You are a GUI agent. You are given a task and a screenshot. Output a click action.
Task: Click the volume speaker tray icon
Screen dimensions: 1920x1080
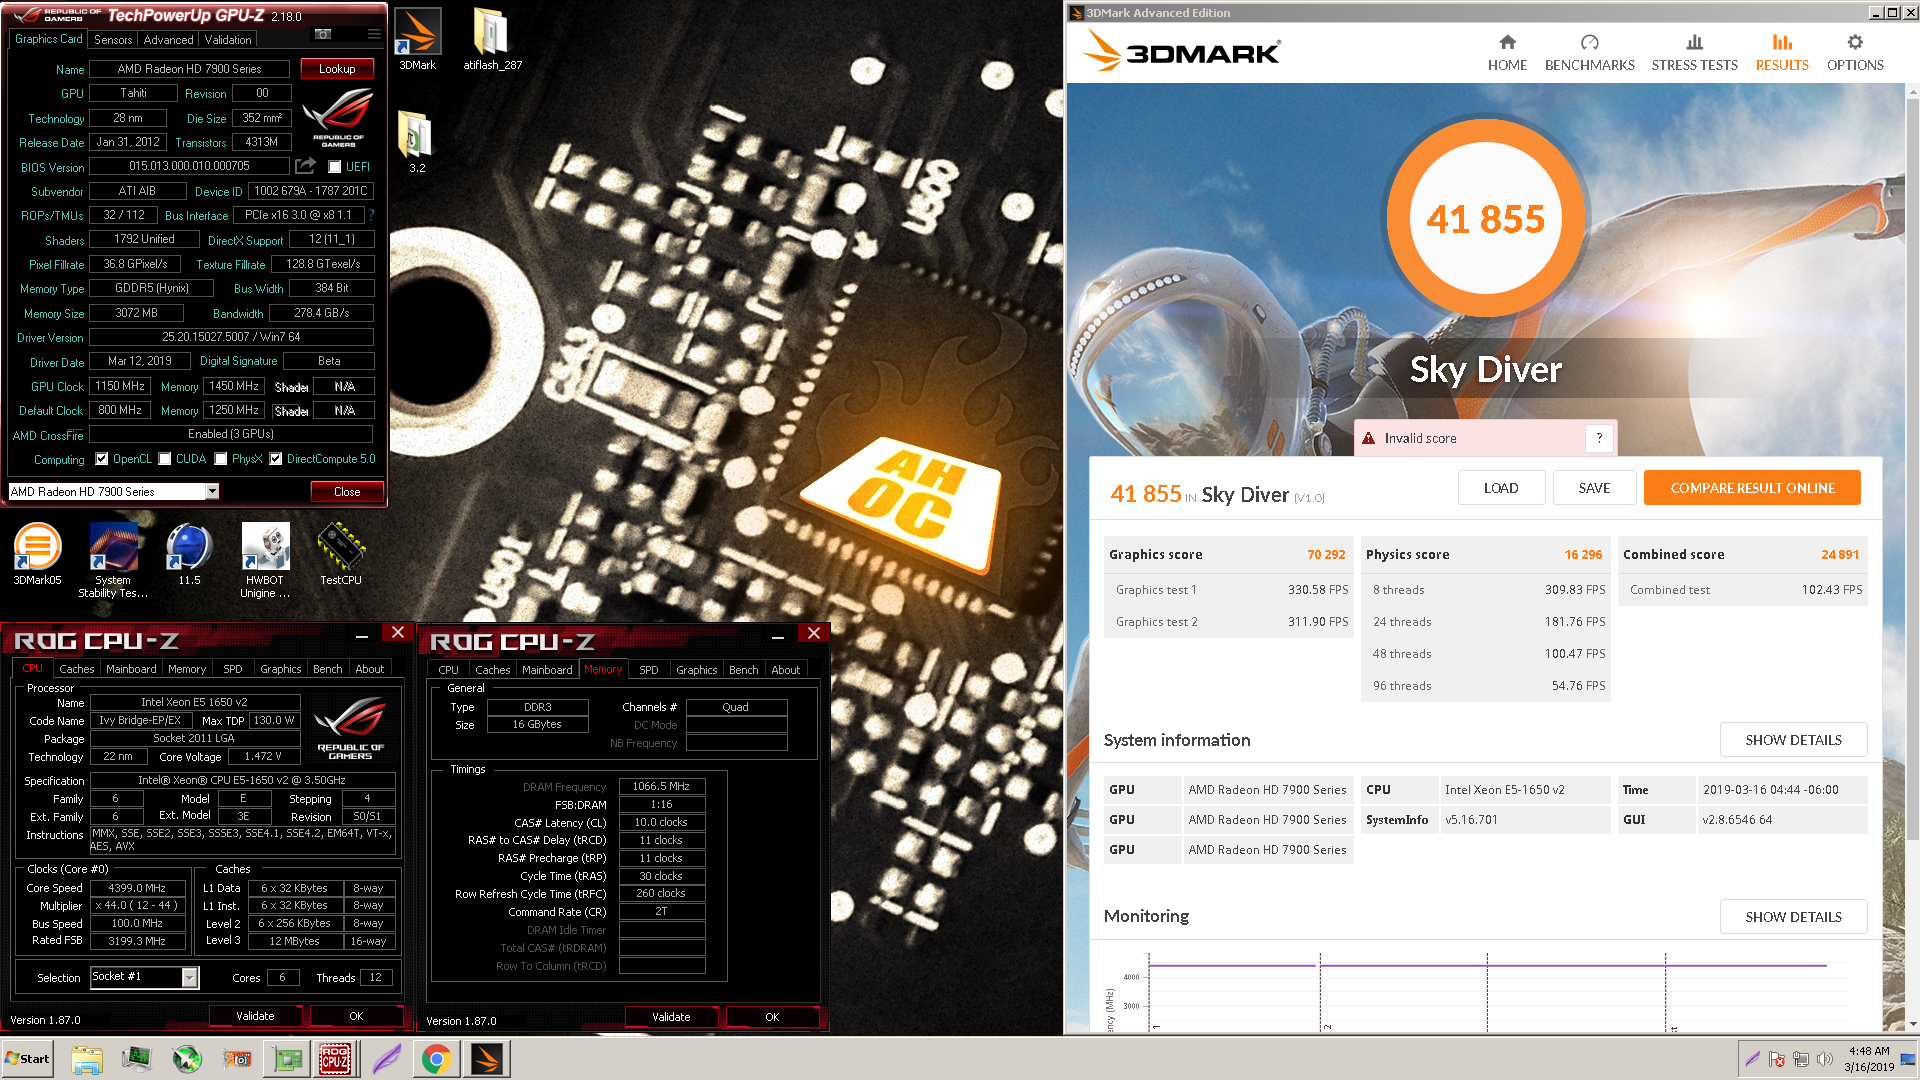click(x=1825, y=1059)
